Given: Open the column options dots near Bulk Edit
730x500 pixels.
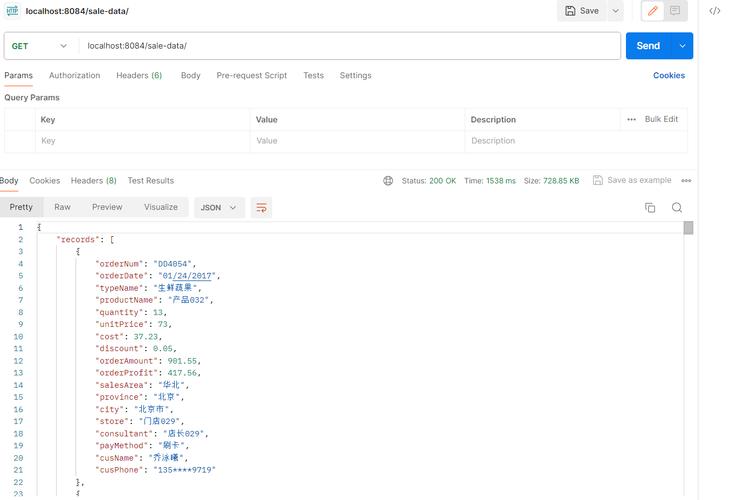Looking at the screenshot, I should (631, 120).
